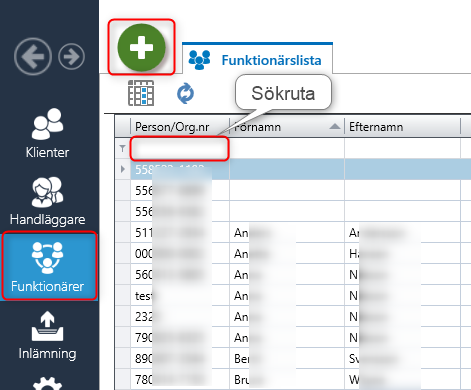Screen dimensions: 471x390
Task: Open settings via the gear icon
Action: [x=47, y=383]
